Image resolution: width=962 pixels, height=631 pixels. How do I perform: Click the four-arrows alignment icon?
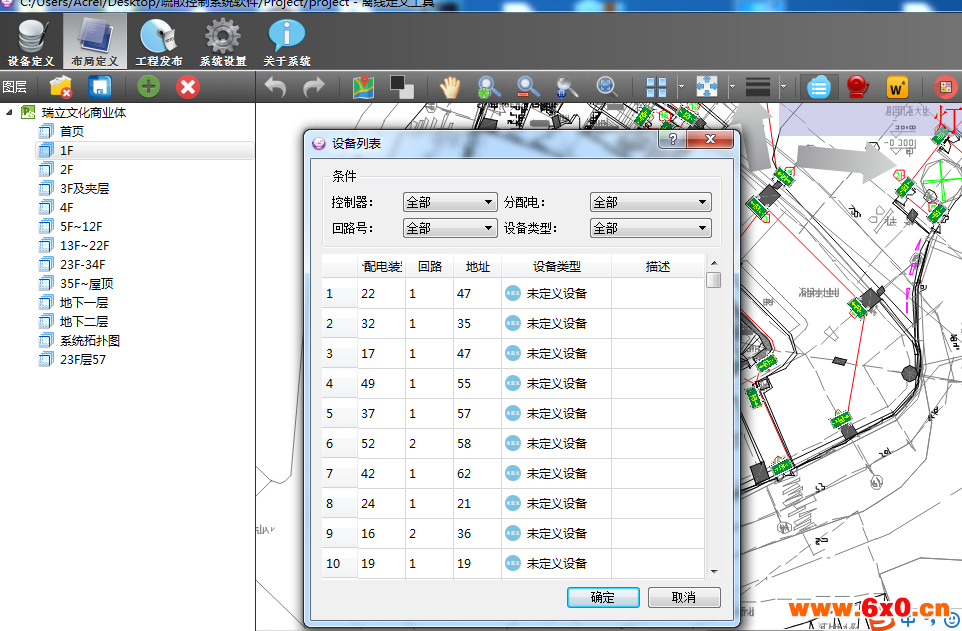[x=707, y=87]
